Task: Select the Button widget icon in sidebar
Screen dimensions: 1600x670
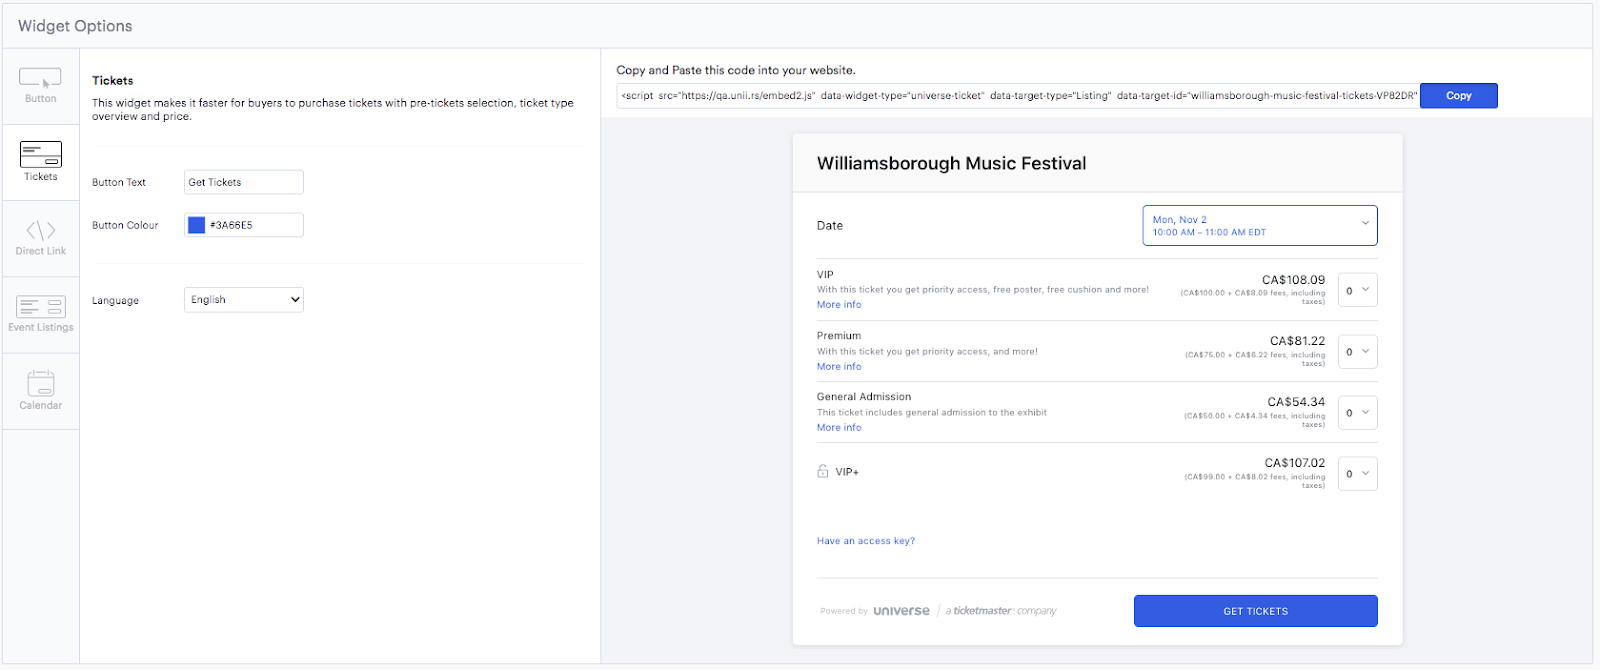Action: point(40,85)
